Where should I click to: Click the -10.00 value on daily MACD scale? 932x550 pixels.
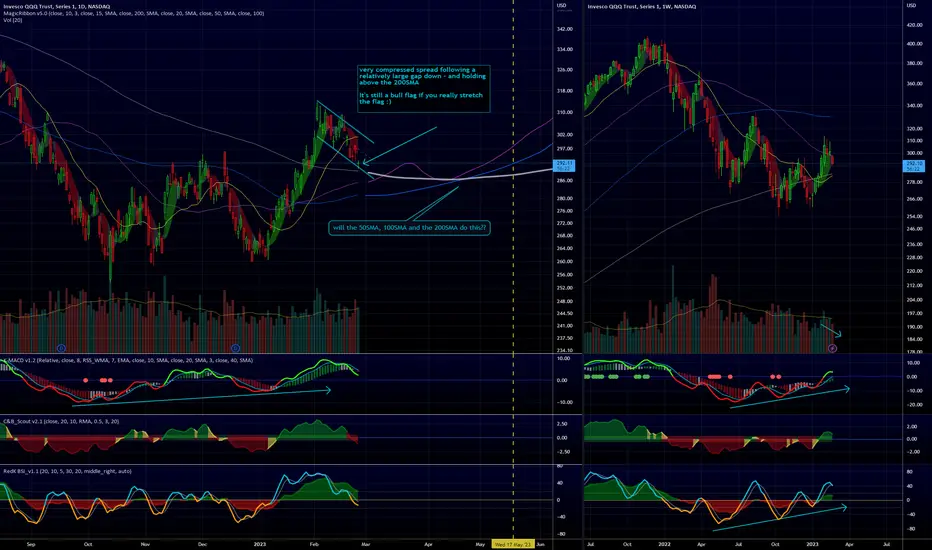coord(563,403)
